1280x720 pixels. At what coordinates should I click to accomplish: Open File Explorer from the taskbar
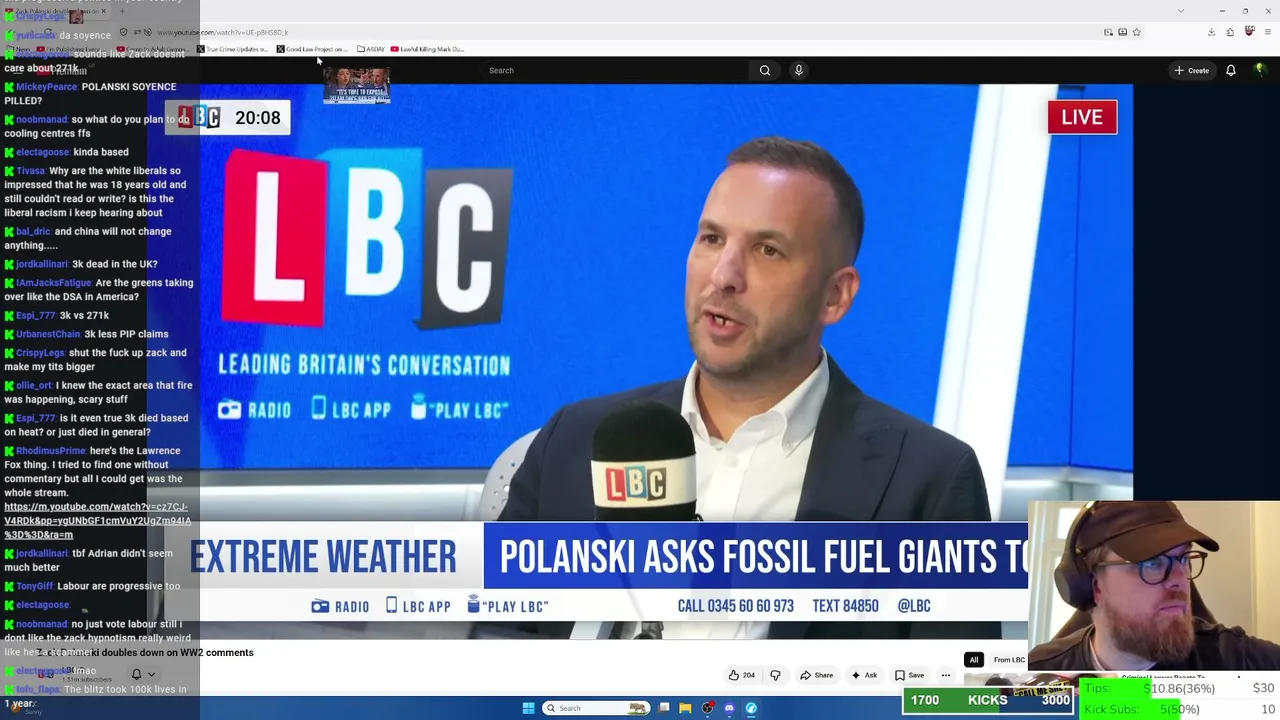click(x=685, y=708)
